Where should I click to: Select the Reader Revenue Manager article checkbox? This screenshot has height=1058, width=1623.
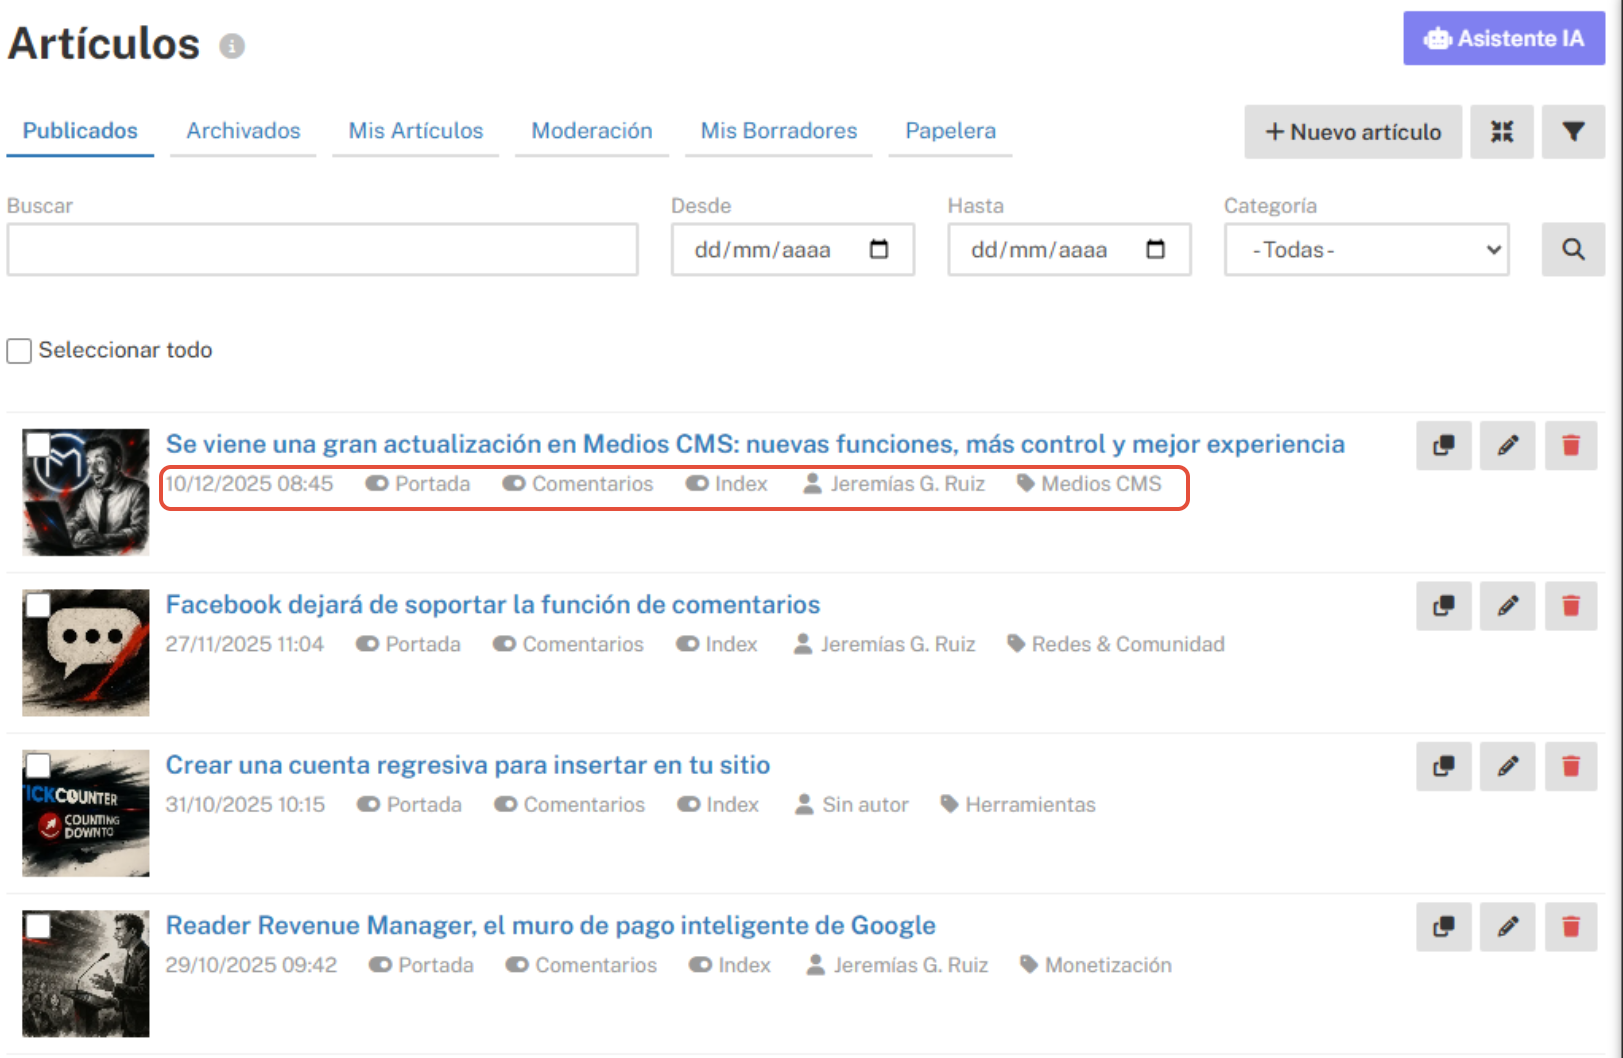click(x=38, y=926)
